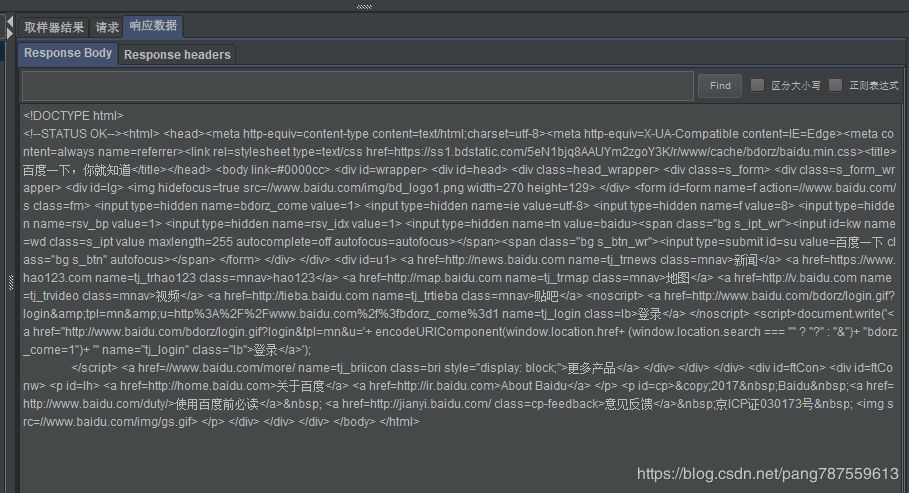The width and height of the screenshot is (909, 493).
Task: Click the vertical divider grip on the left
Action: (10, 282)
